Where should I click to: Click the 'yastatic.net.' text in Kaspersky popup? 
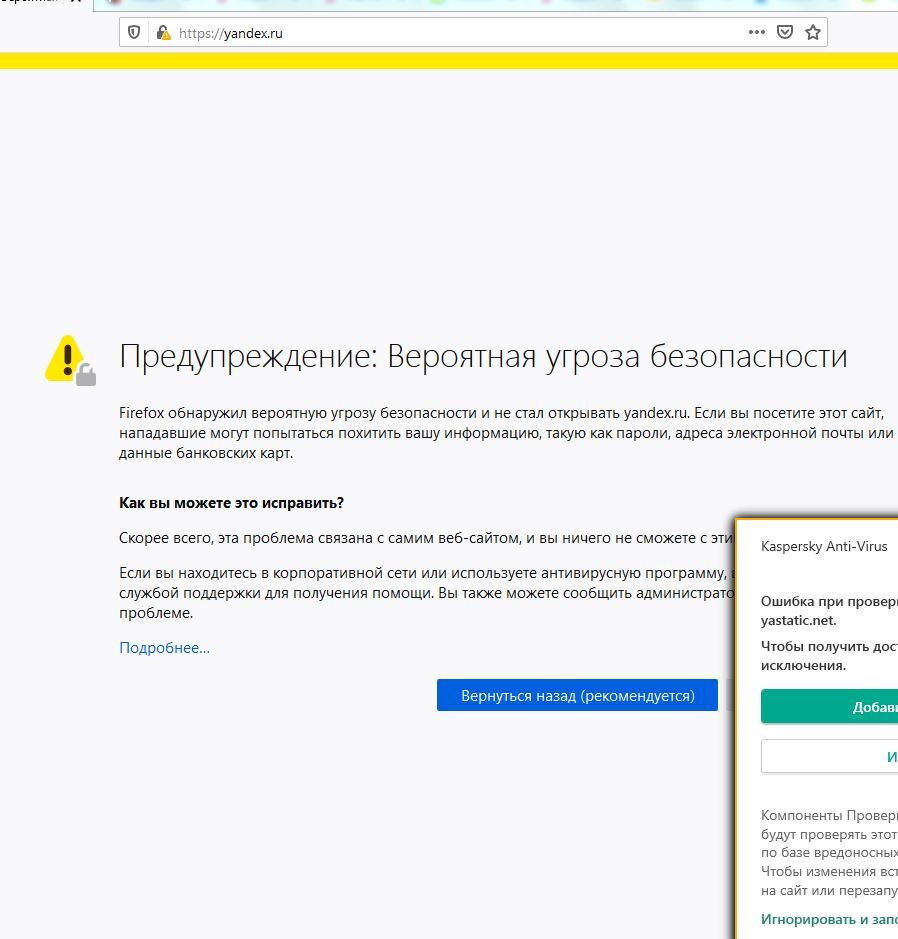click(x=799, y=620)
